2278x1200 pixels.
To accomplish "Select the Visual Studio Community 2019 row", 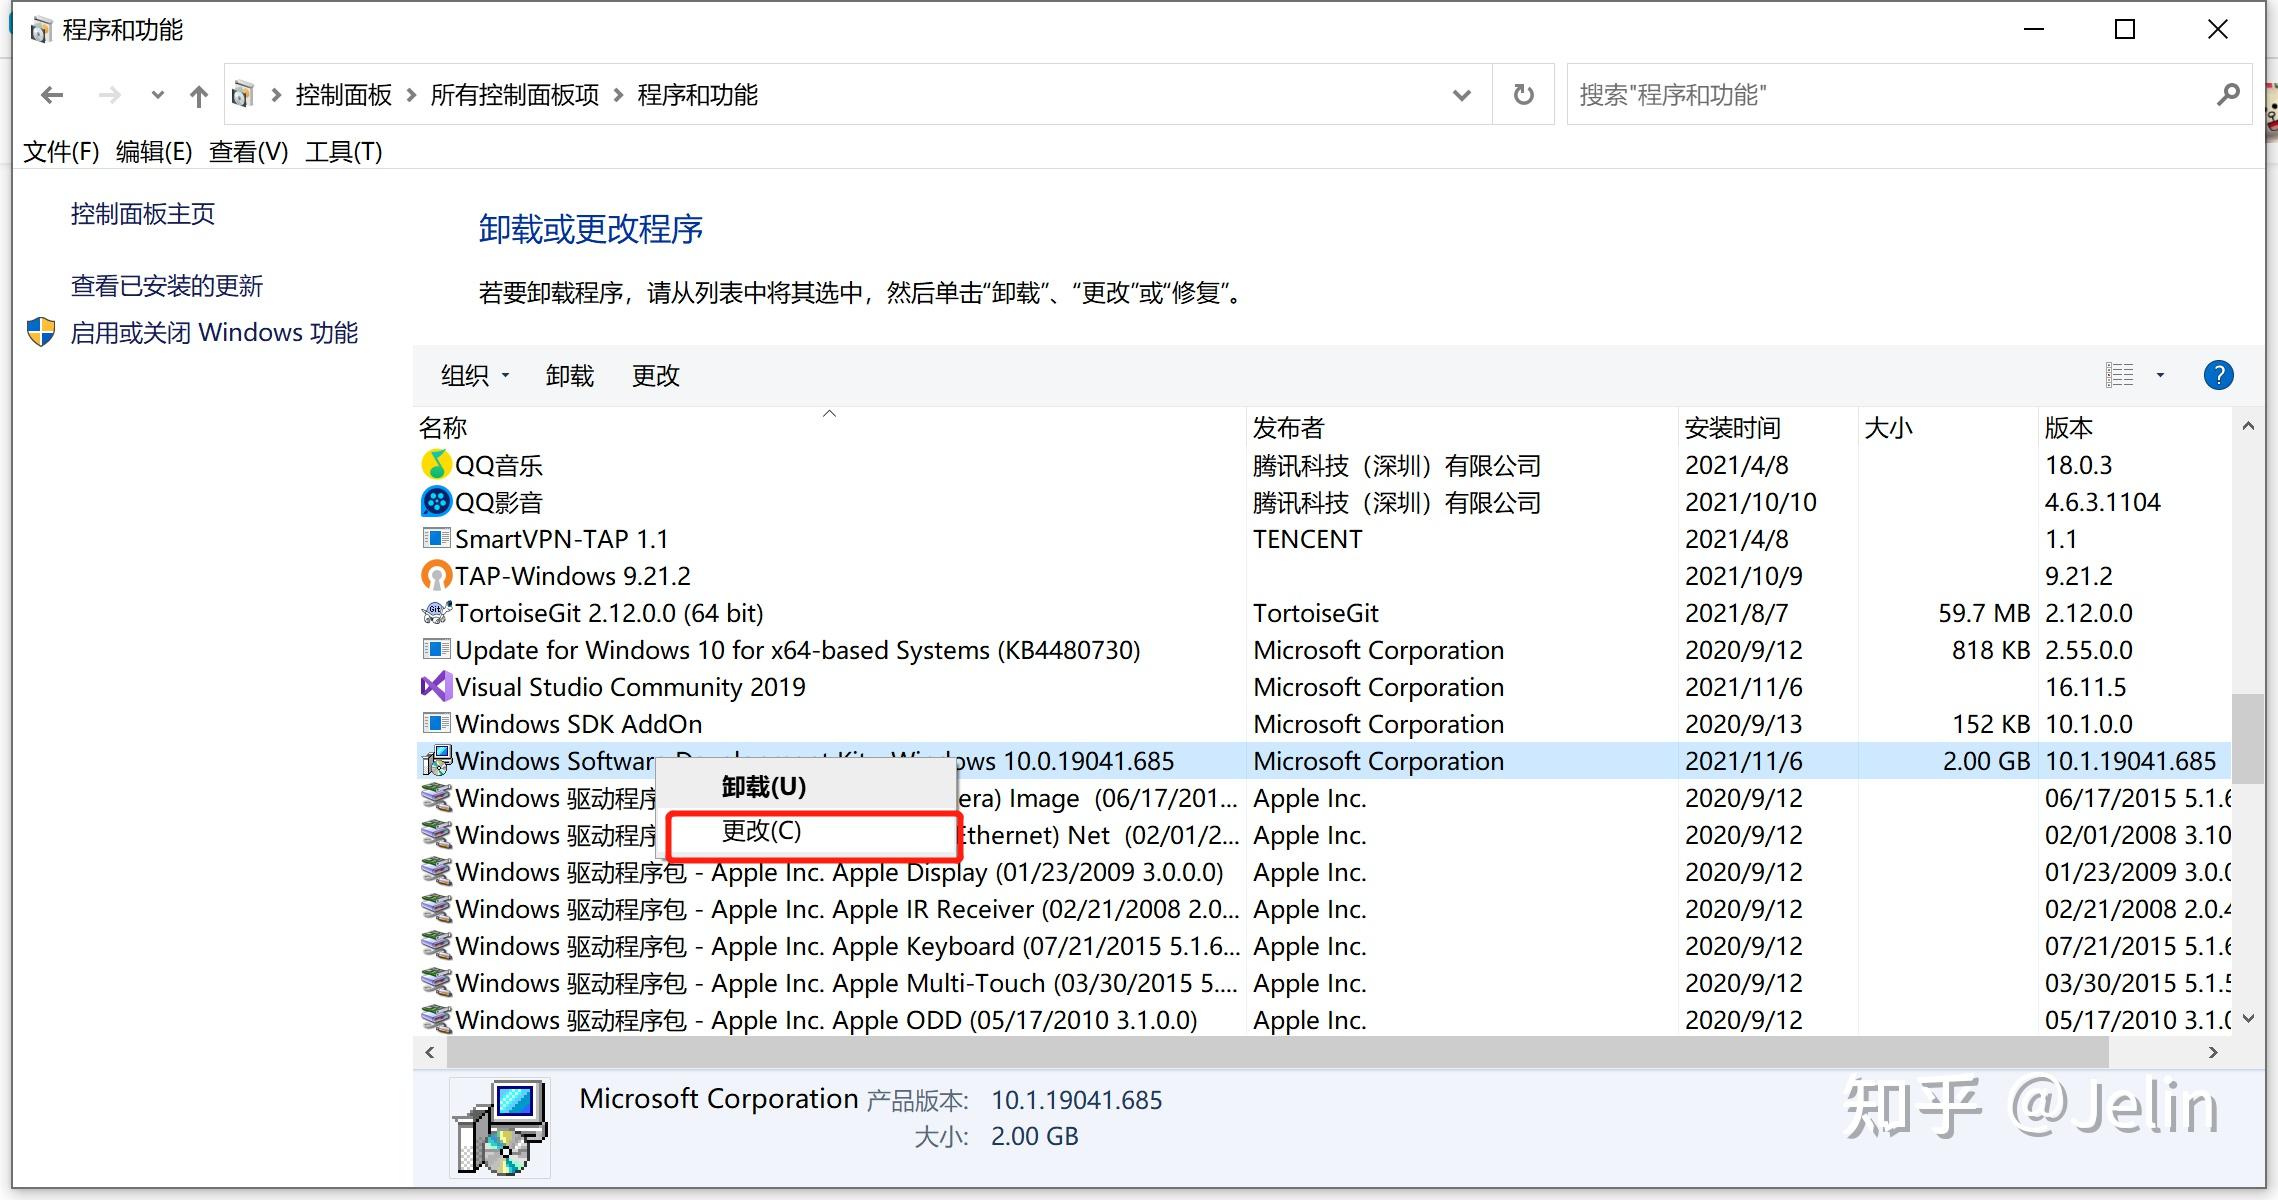I will (1323, 687).
